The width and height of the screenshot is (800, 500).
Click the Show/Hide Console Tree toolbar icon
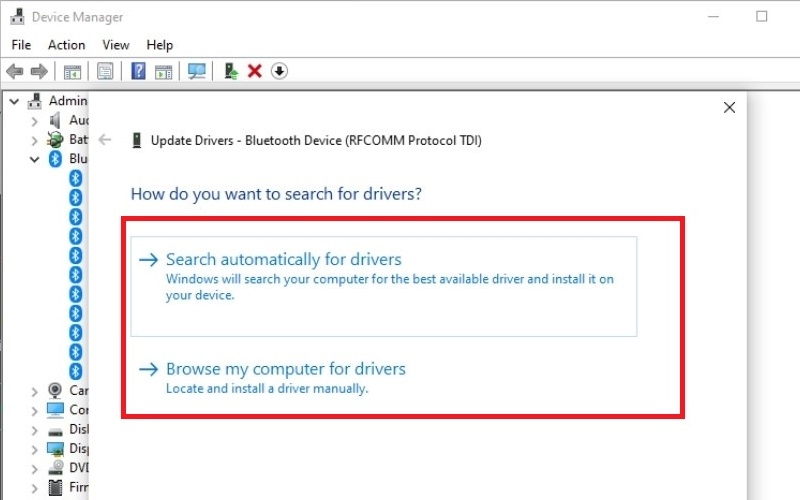point(72,71)
